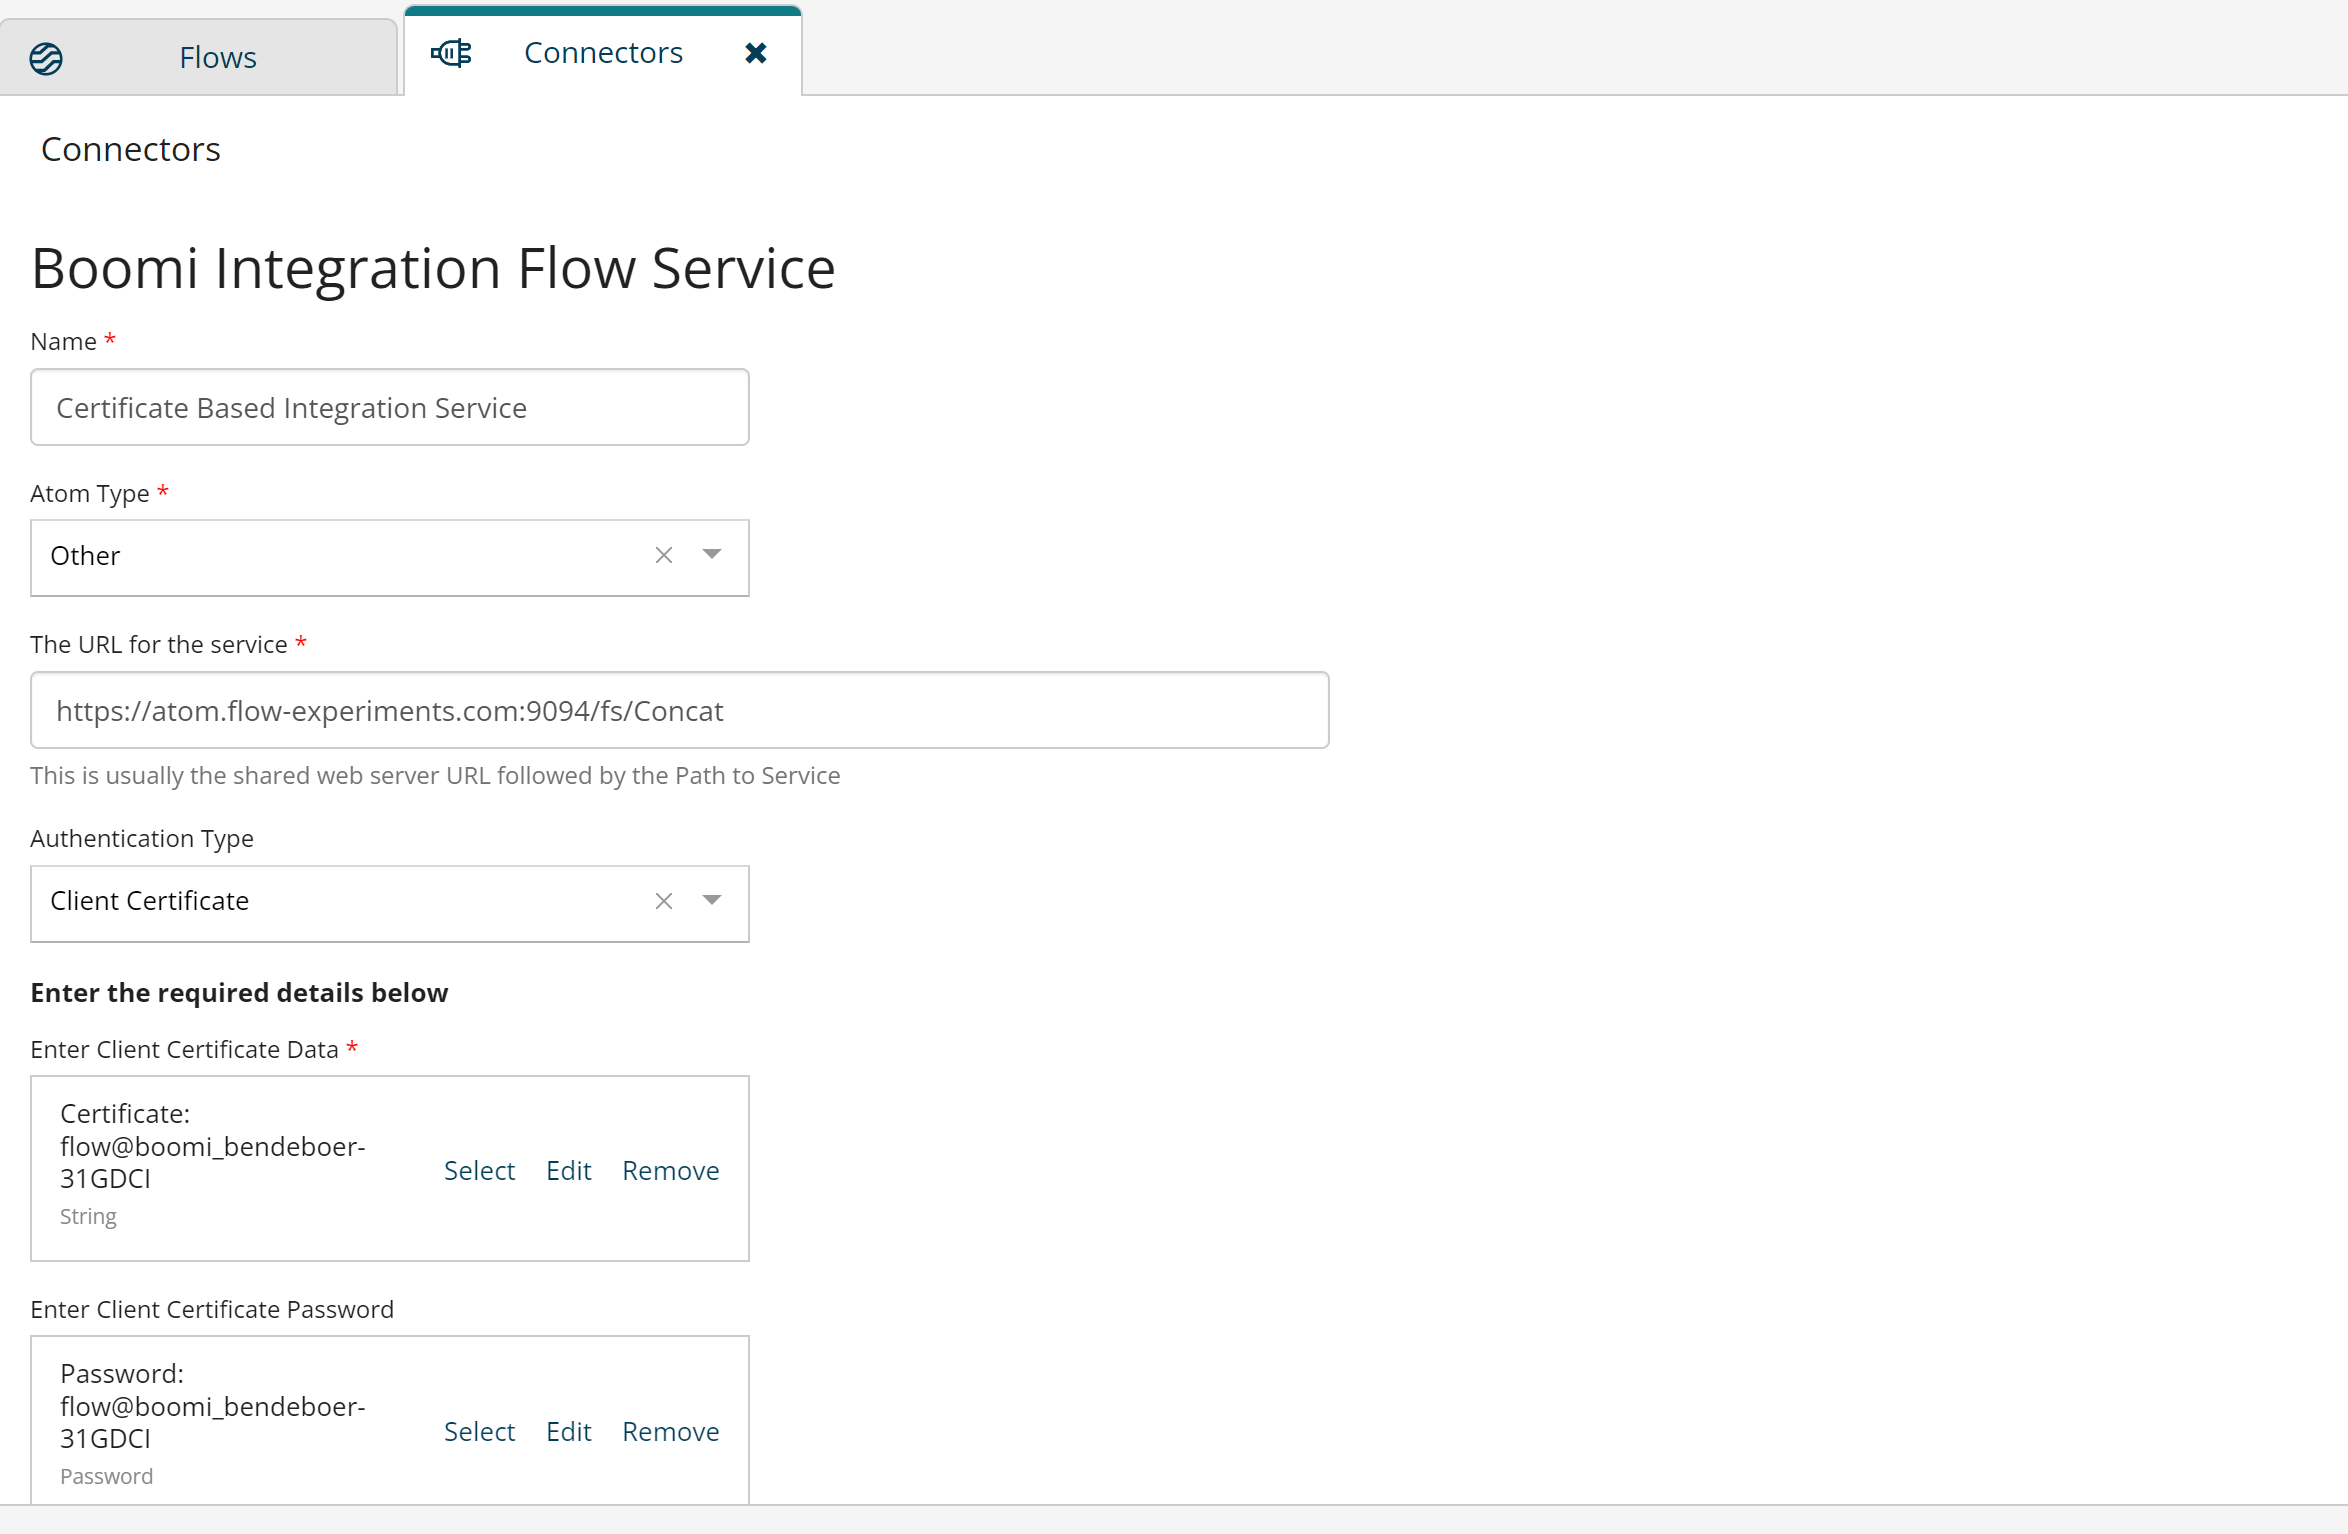The width and height of the screenshot is (2348, 1534).
Task: Click the URL for the service field
Action: point(679,710)
